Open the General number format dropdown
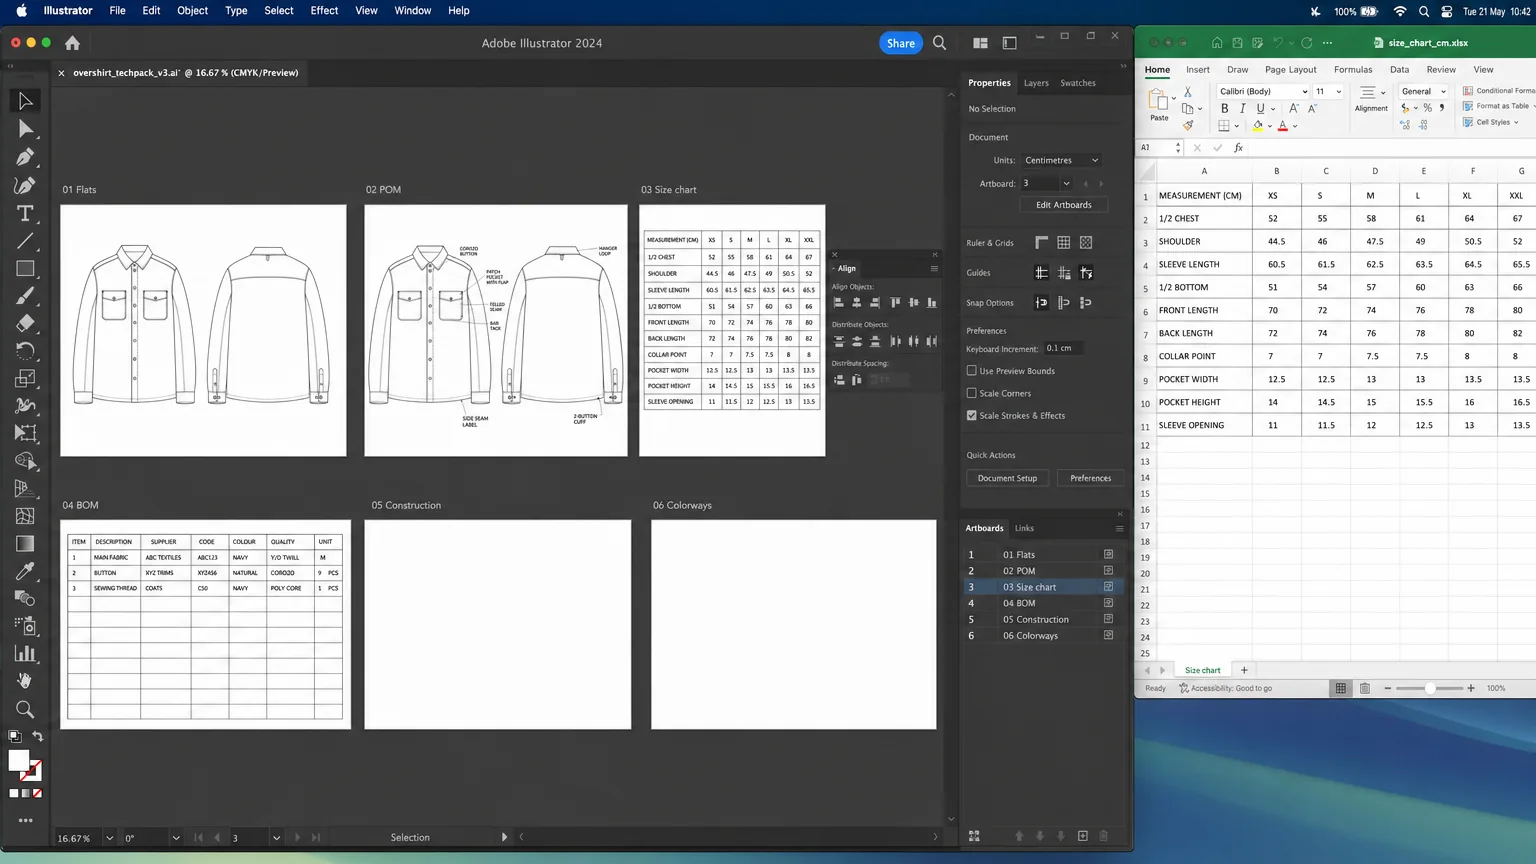 point(1424,91)
